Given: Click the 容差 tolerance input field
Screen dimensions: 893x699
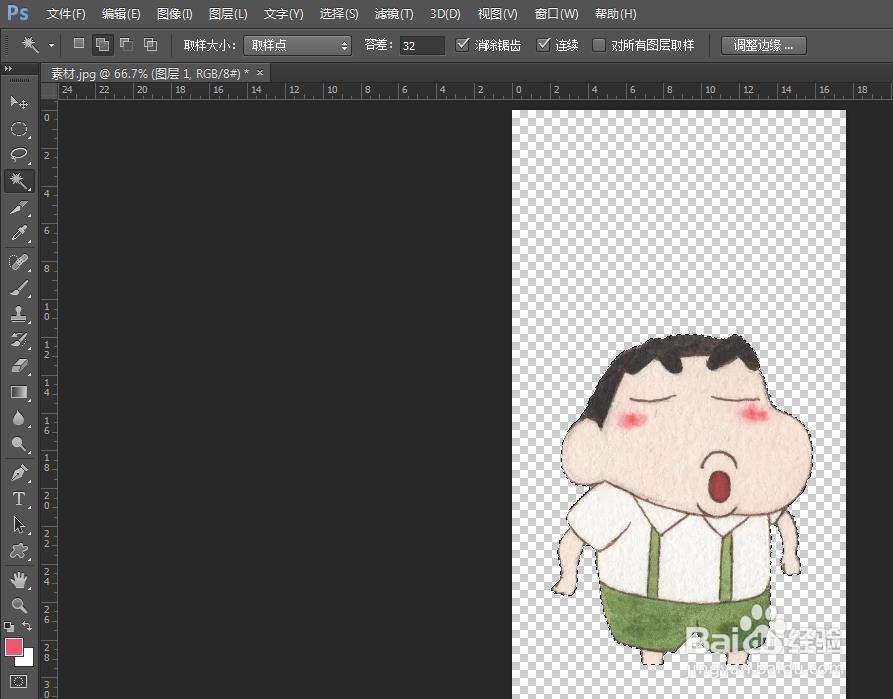Looking at the screenshot, I should pyautogui.click(x=422, y=45).
